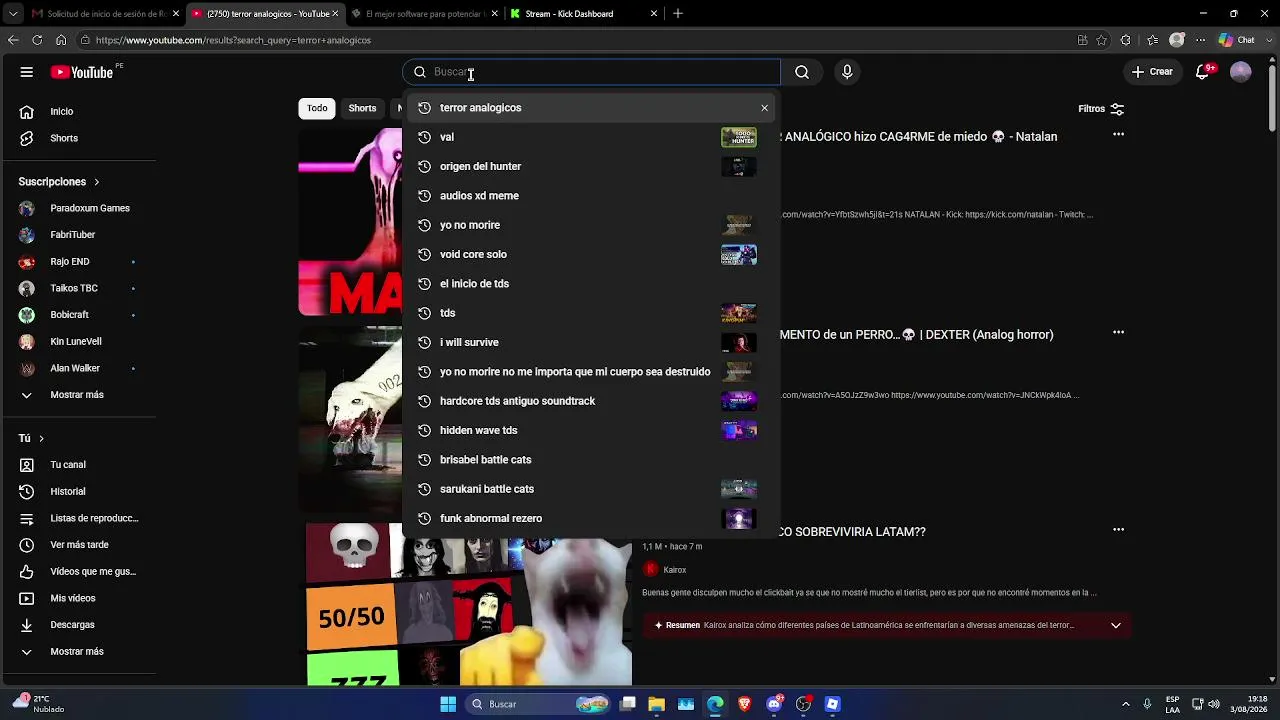
Task: Open the YouTube guide hamburger menu
Action: [x=27, y=72]
